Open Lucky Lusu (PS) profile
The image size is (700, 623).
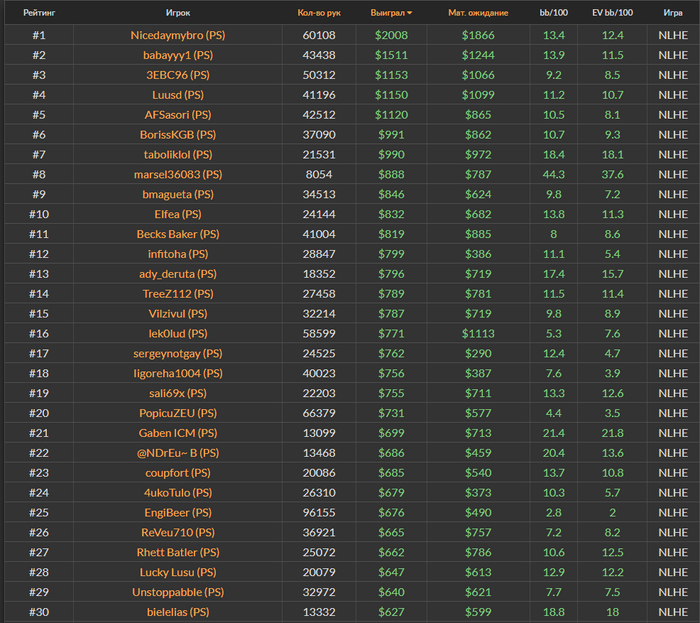click(178, 572)
